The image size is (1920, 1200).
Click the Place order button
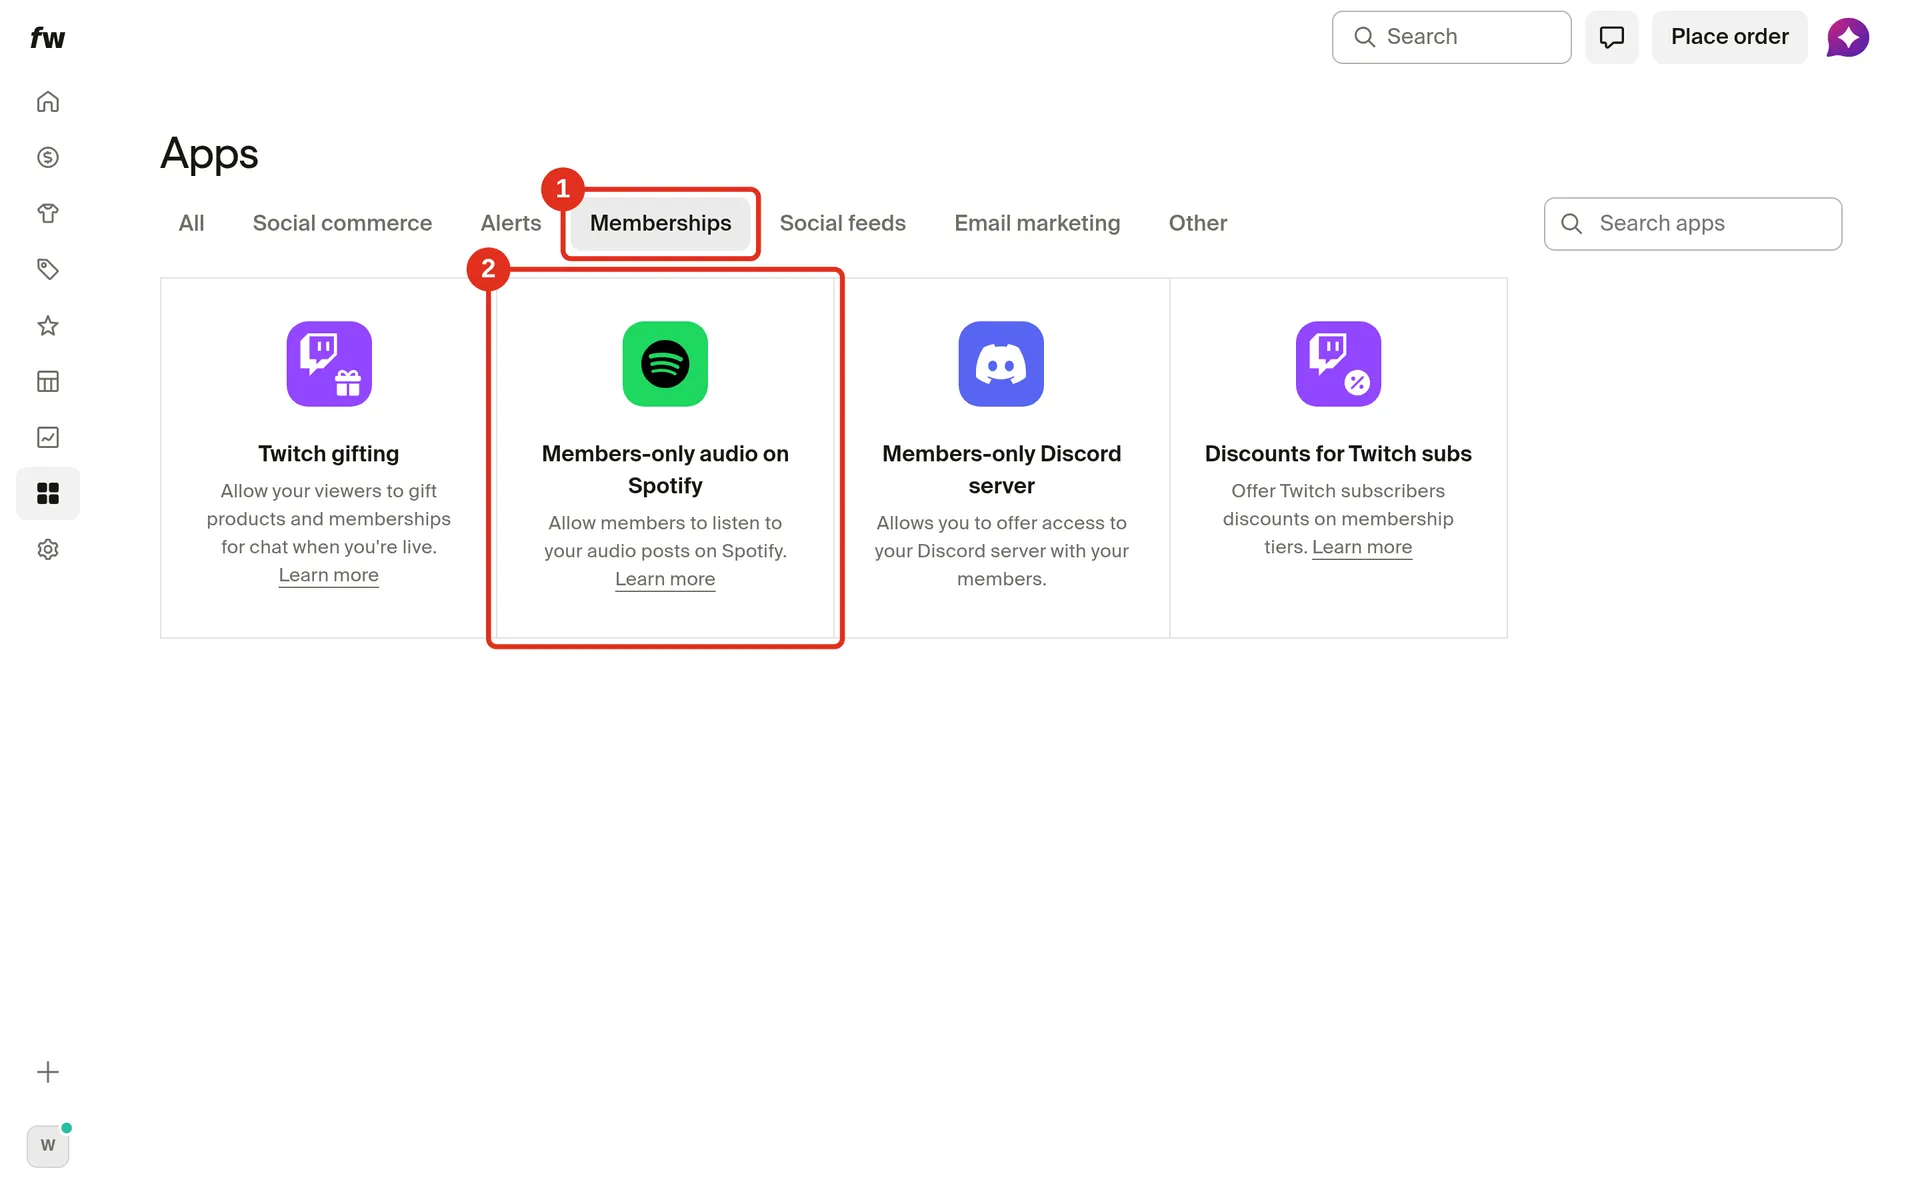1729,38
